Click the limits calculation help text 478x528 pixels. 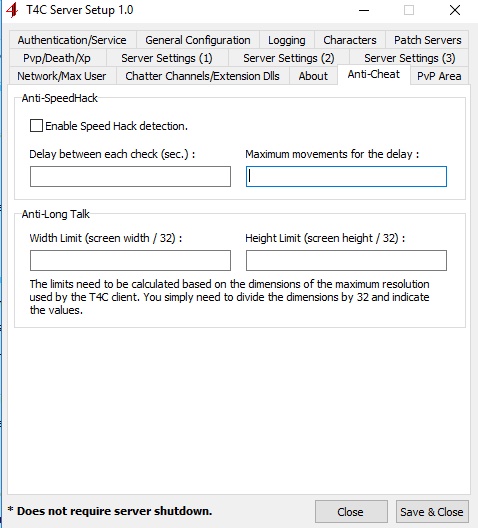click(230, 297)
